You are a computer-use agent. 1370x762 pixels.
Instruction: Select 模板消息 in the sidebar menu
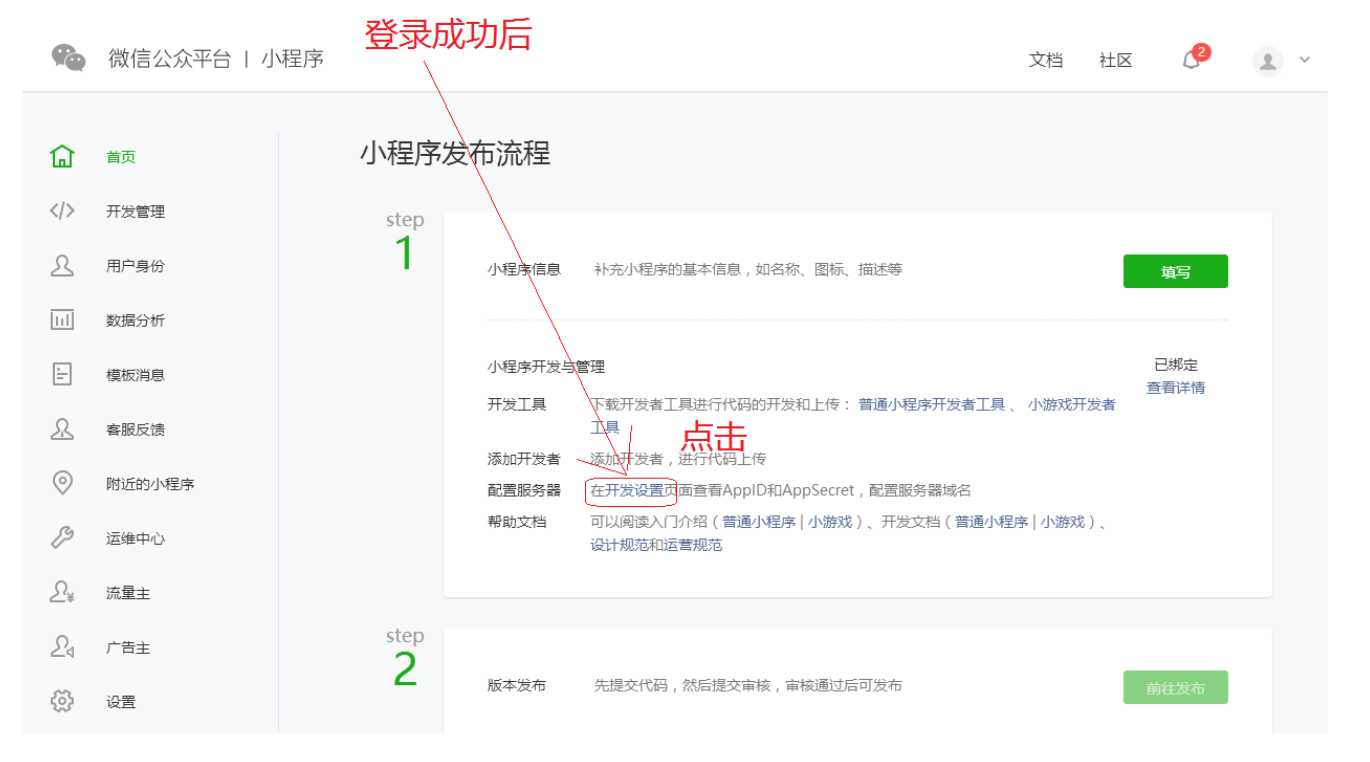point(135,375)
